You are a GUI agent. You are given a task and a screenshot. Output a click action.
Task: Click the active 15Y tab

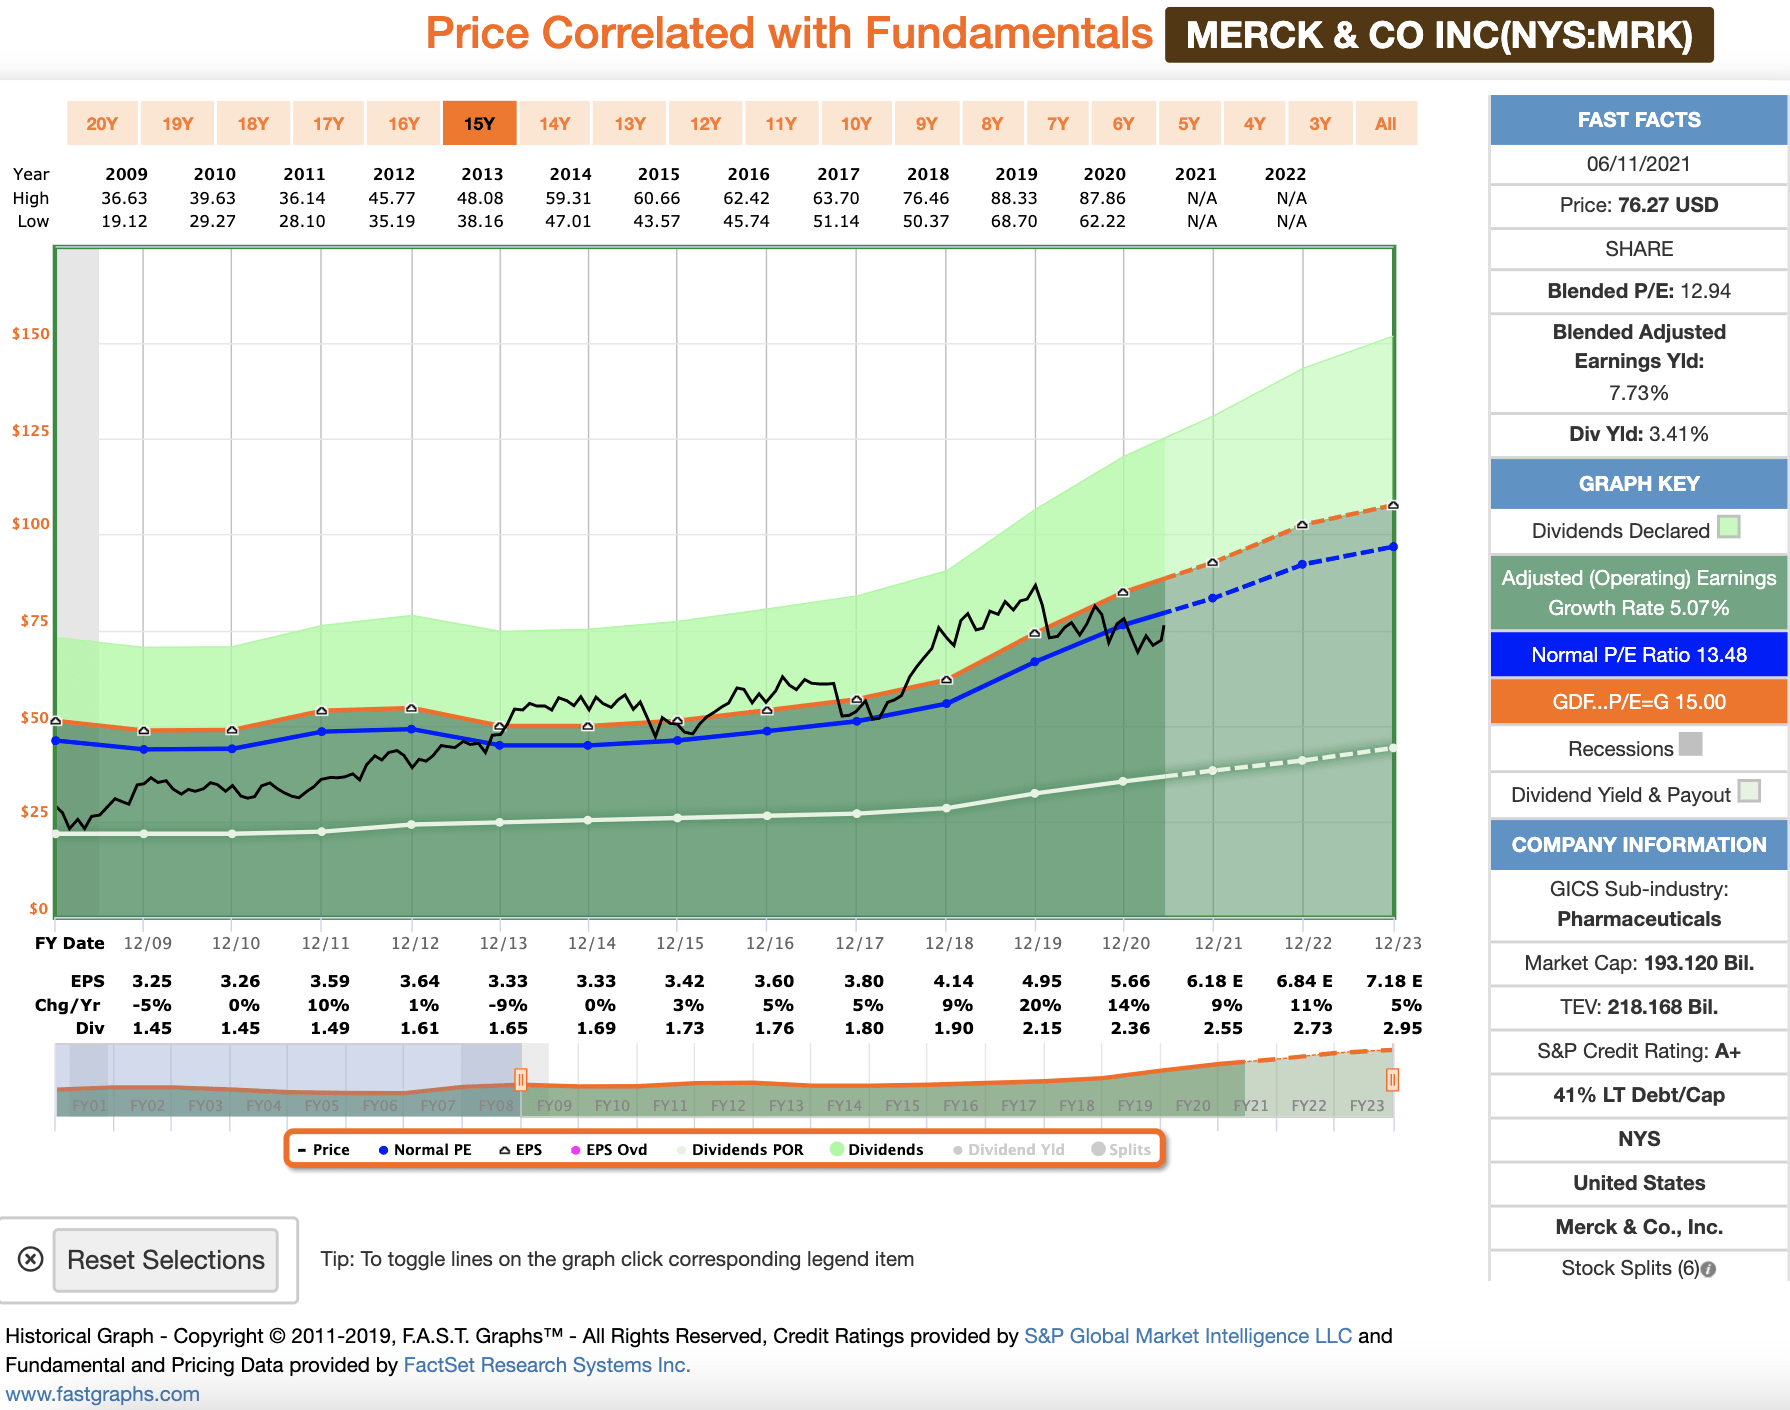pyautogui.click(x=479, y=123)
